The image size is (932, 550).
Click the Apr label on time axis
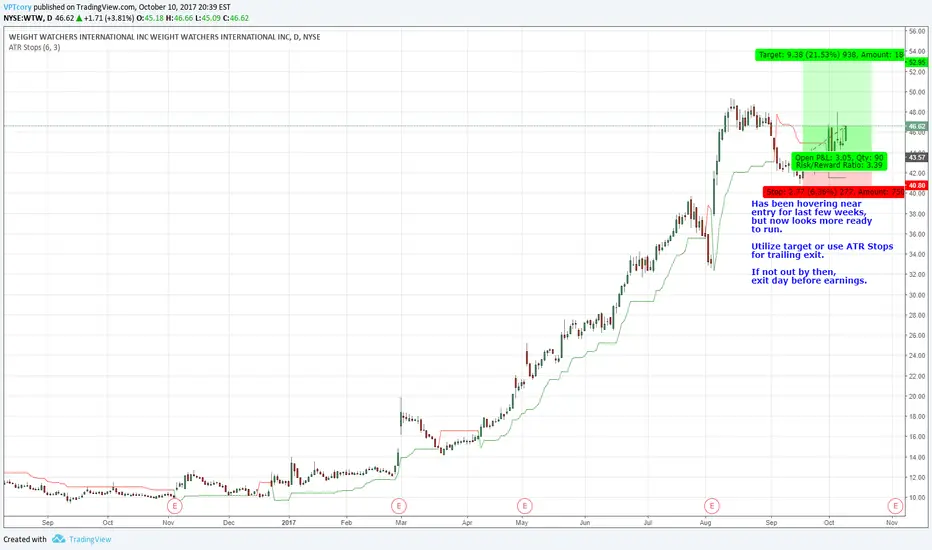pos(467,523)
